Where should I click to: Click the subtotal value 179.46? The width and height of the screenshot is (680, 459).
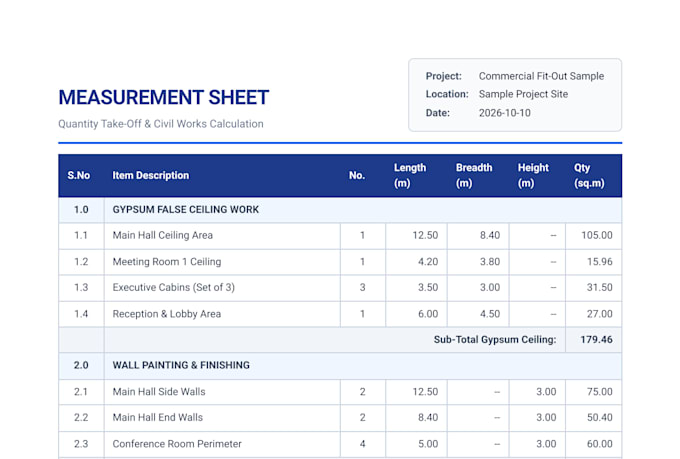[596, 339]
